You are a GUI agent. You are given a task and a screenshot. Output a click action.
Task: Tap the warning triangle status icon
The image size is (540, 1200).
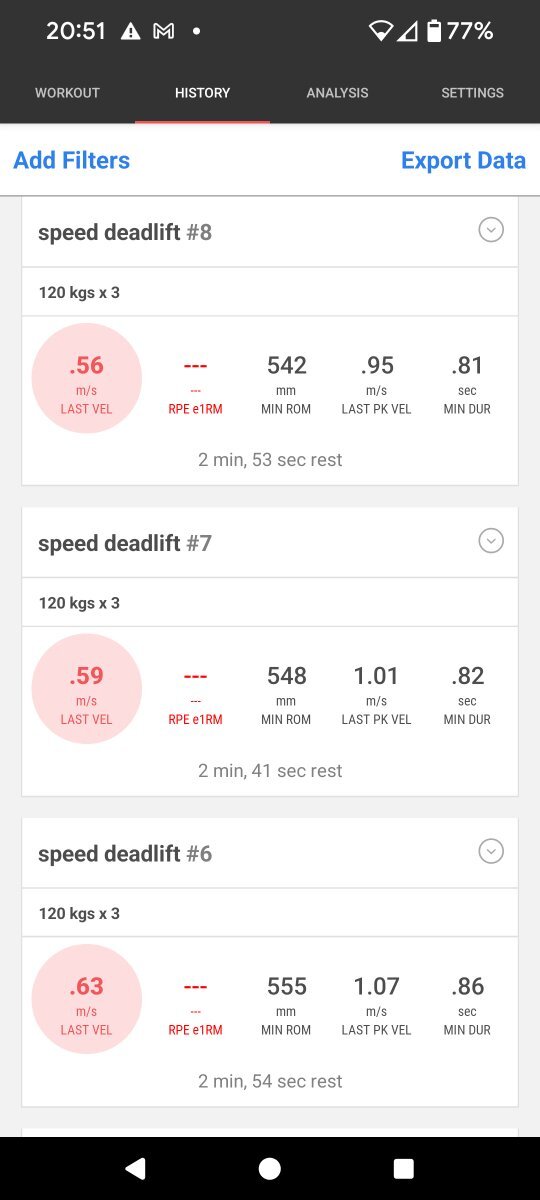click(131, 32)
